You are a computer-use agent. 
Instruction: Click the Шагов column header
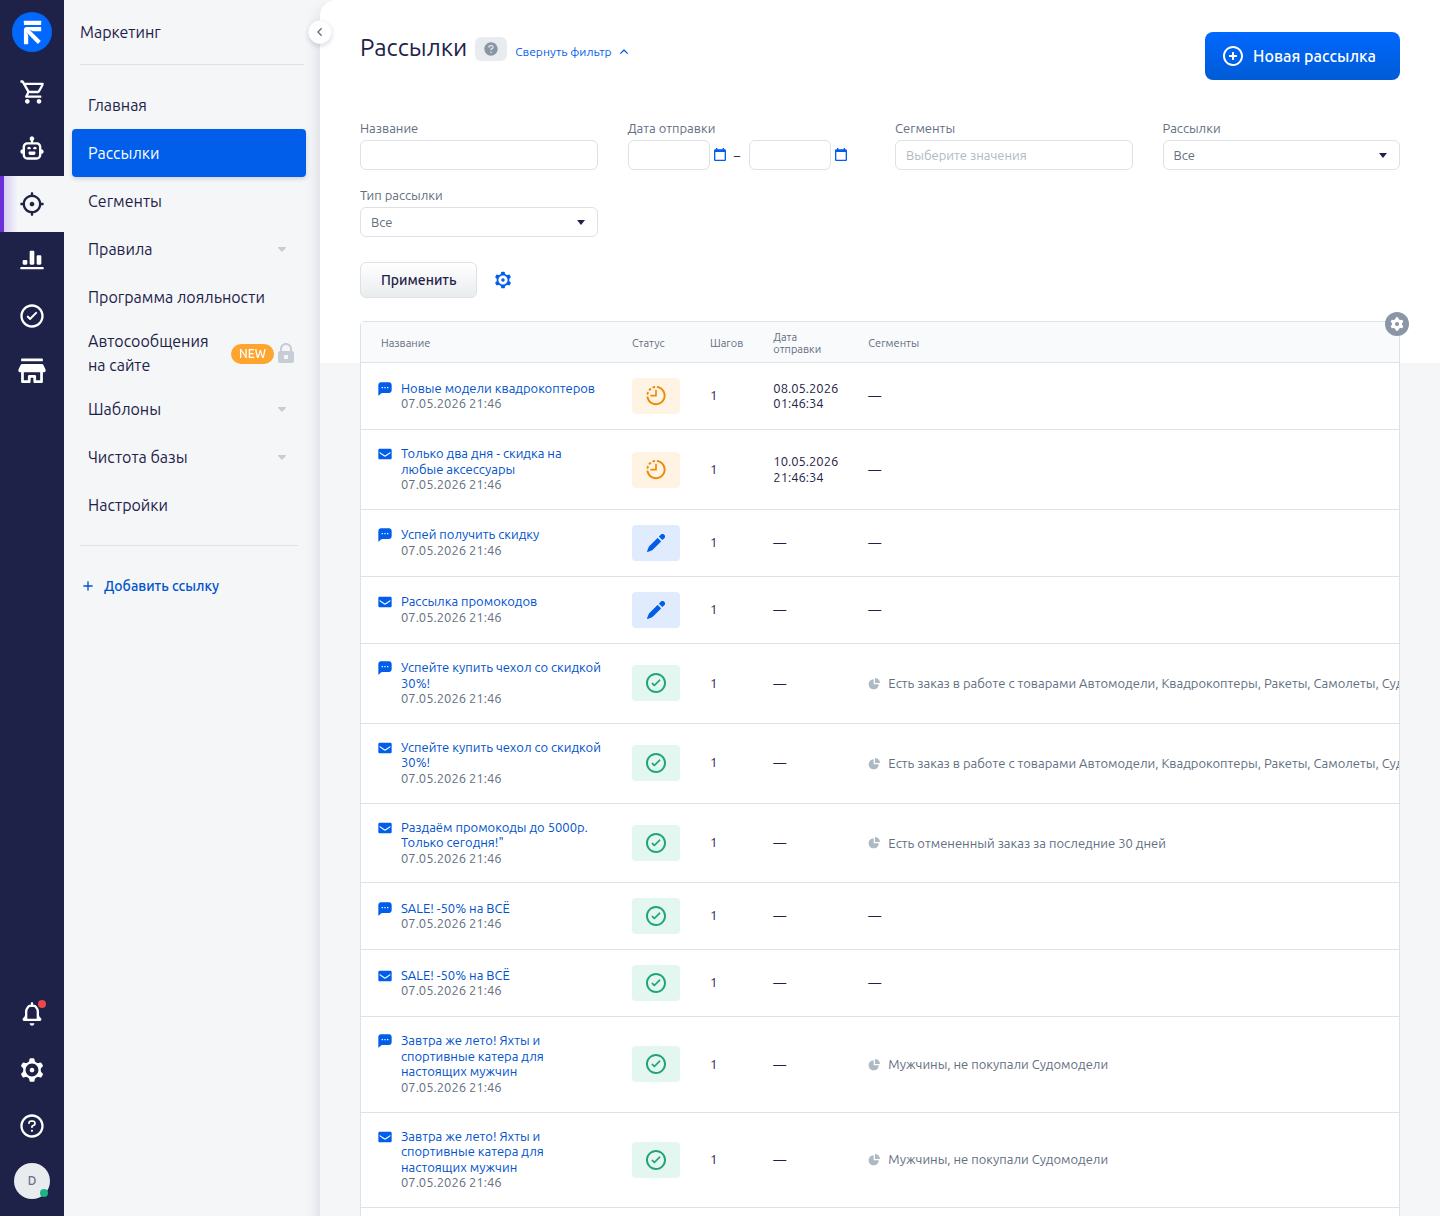pyautogui.click(x=726, y=343)
